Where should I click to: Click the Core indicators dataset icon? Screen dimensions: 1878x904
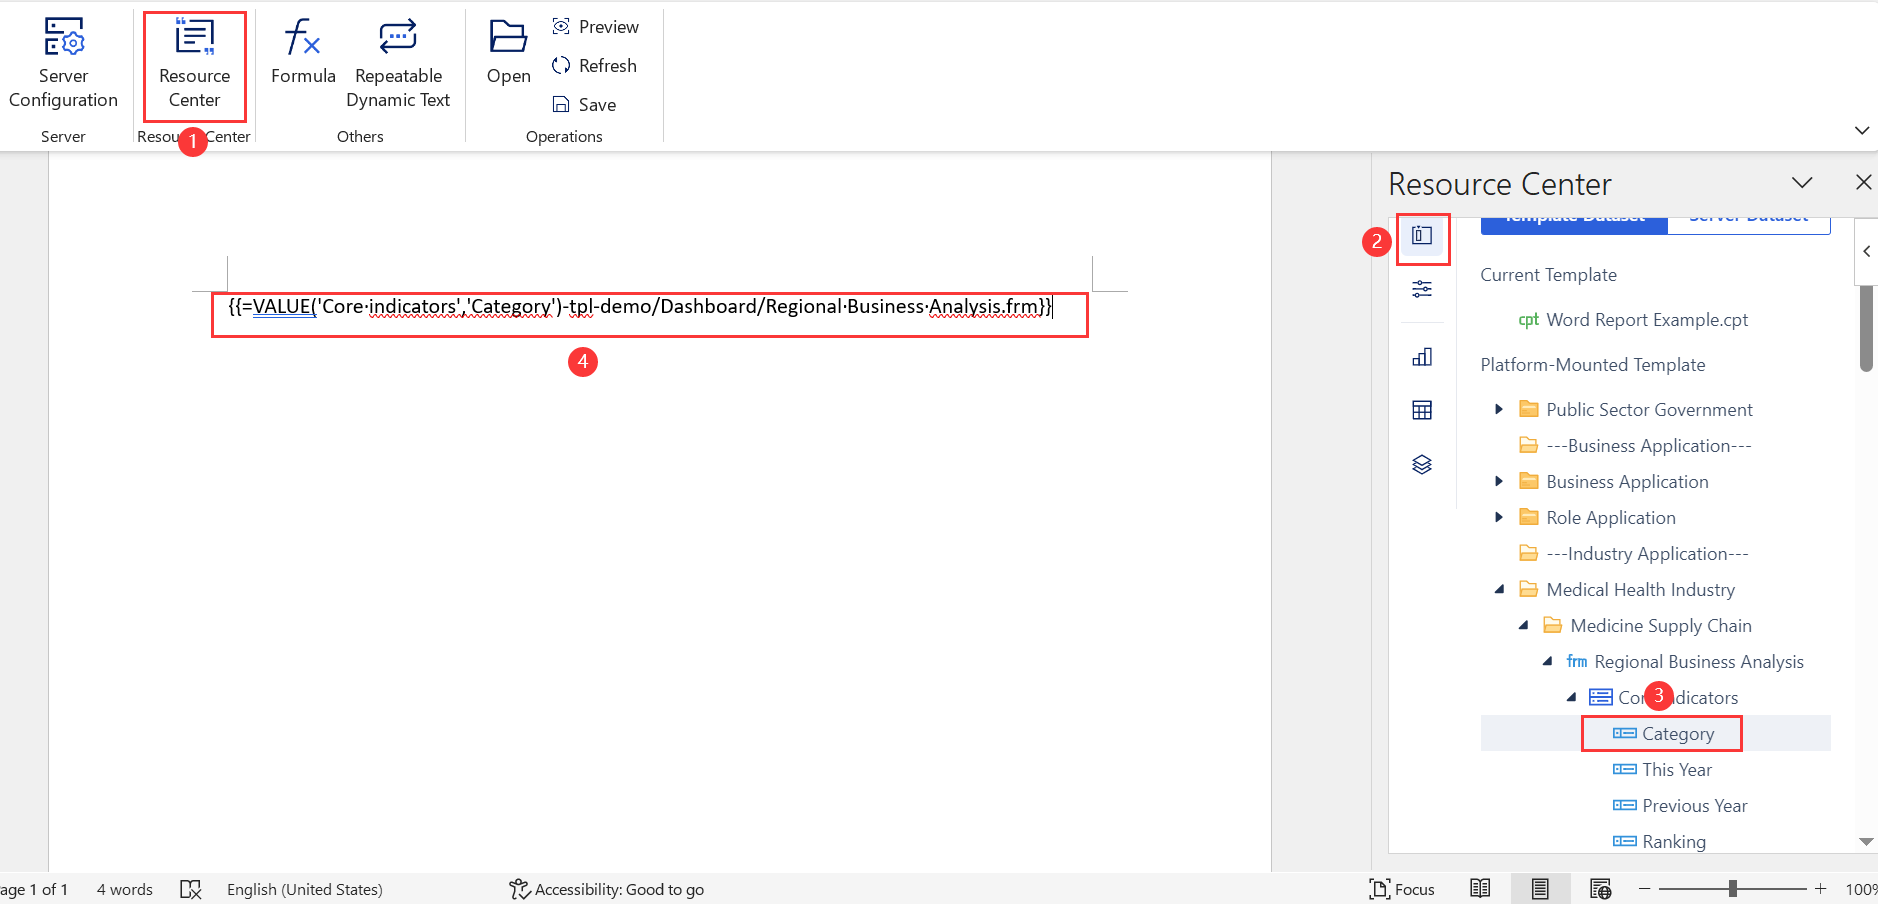[x=1600, y=697]
